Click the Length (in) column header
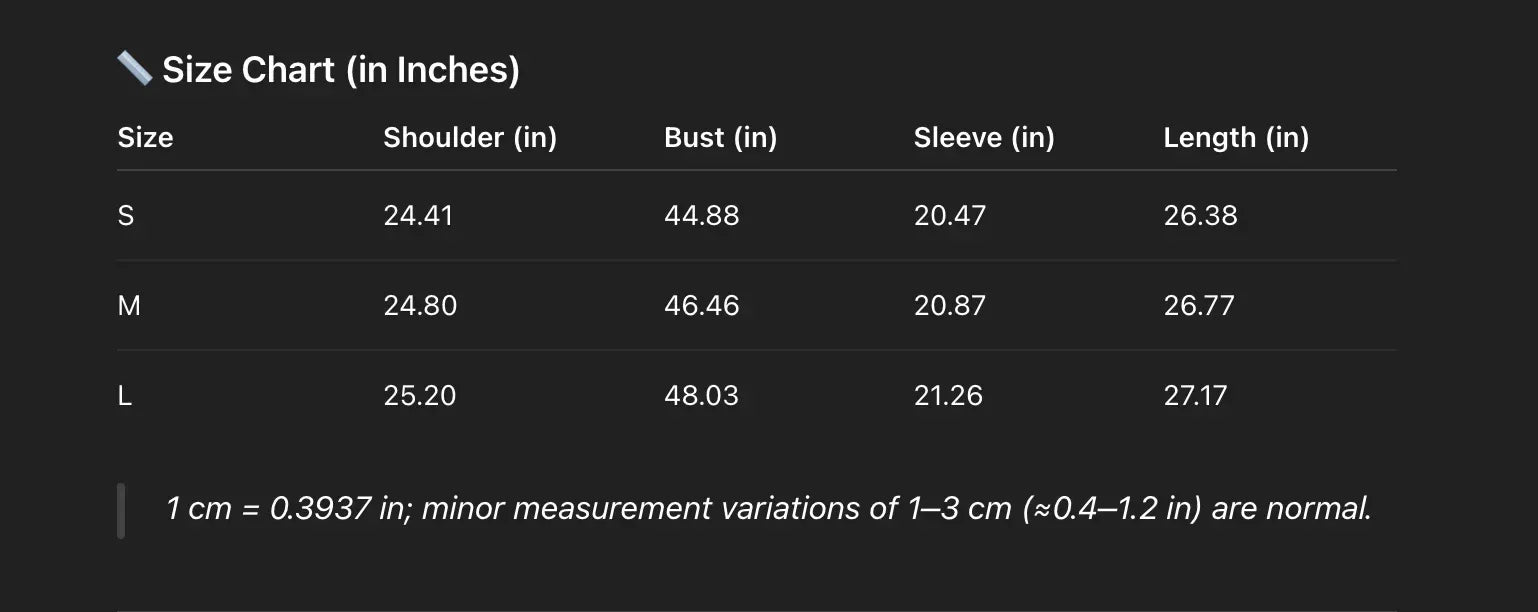Viewport: 1538px width, 612px height. [1236, 137]
